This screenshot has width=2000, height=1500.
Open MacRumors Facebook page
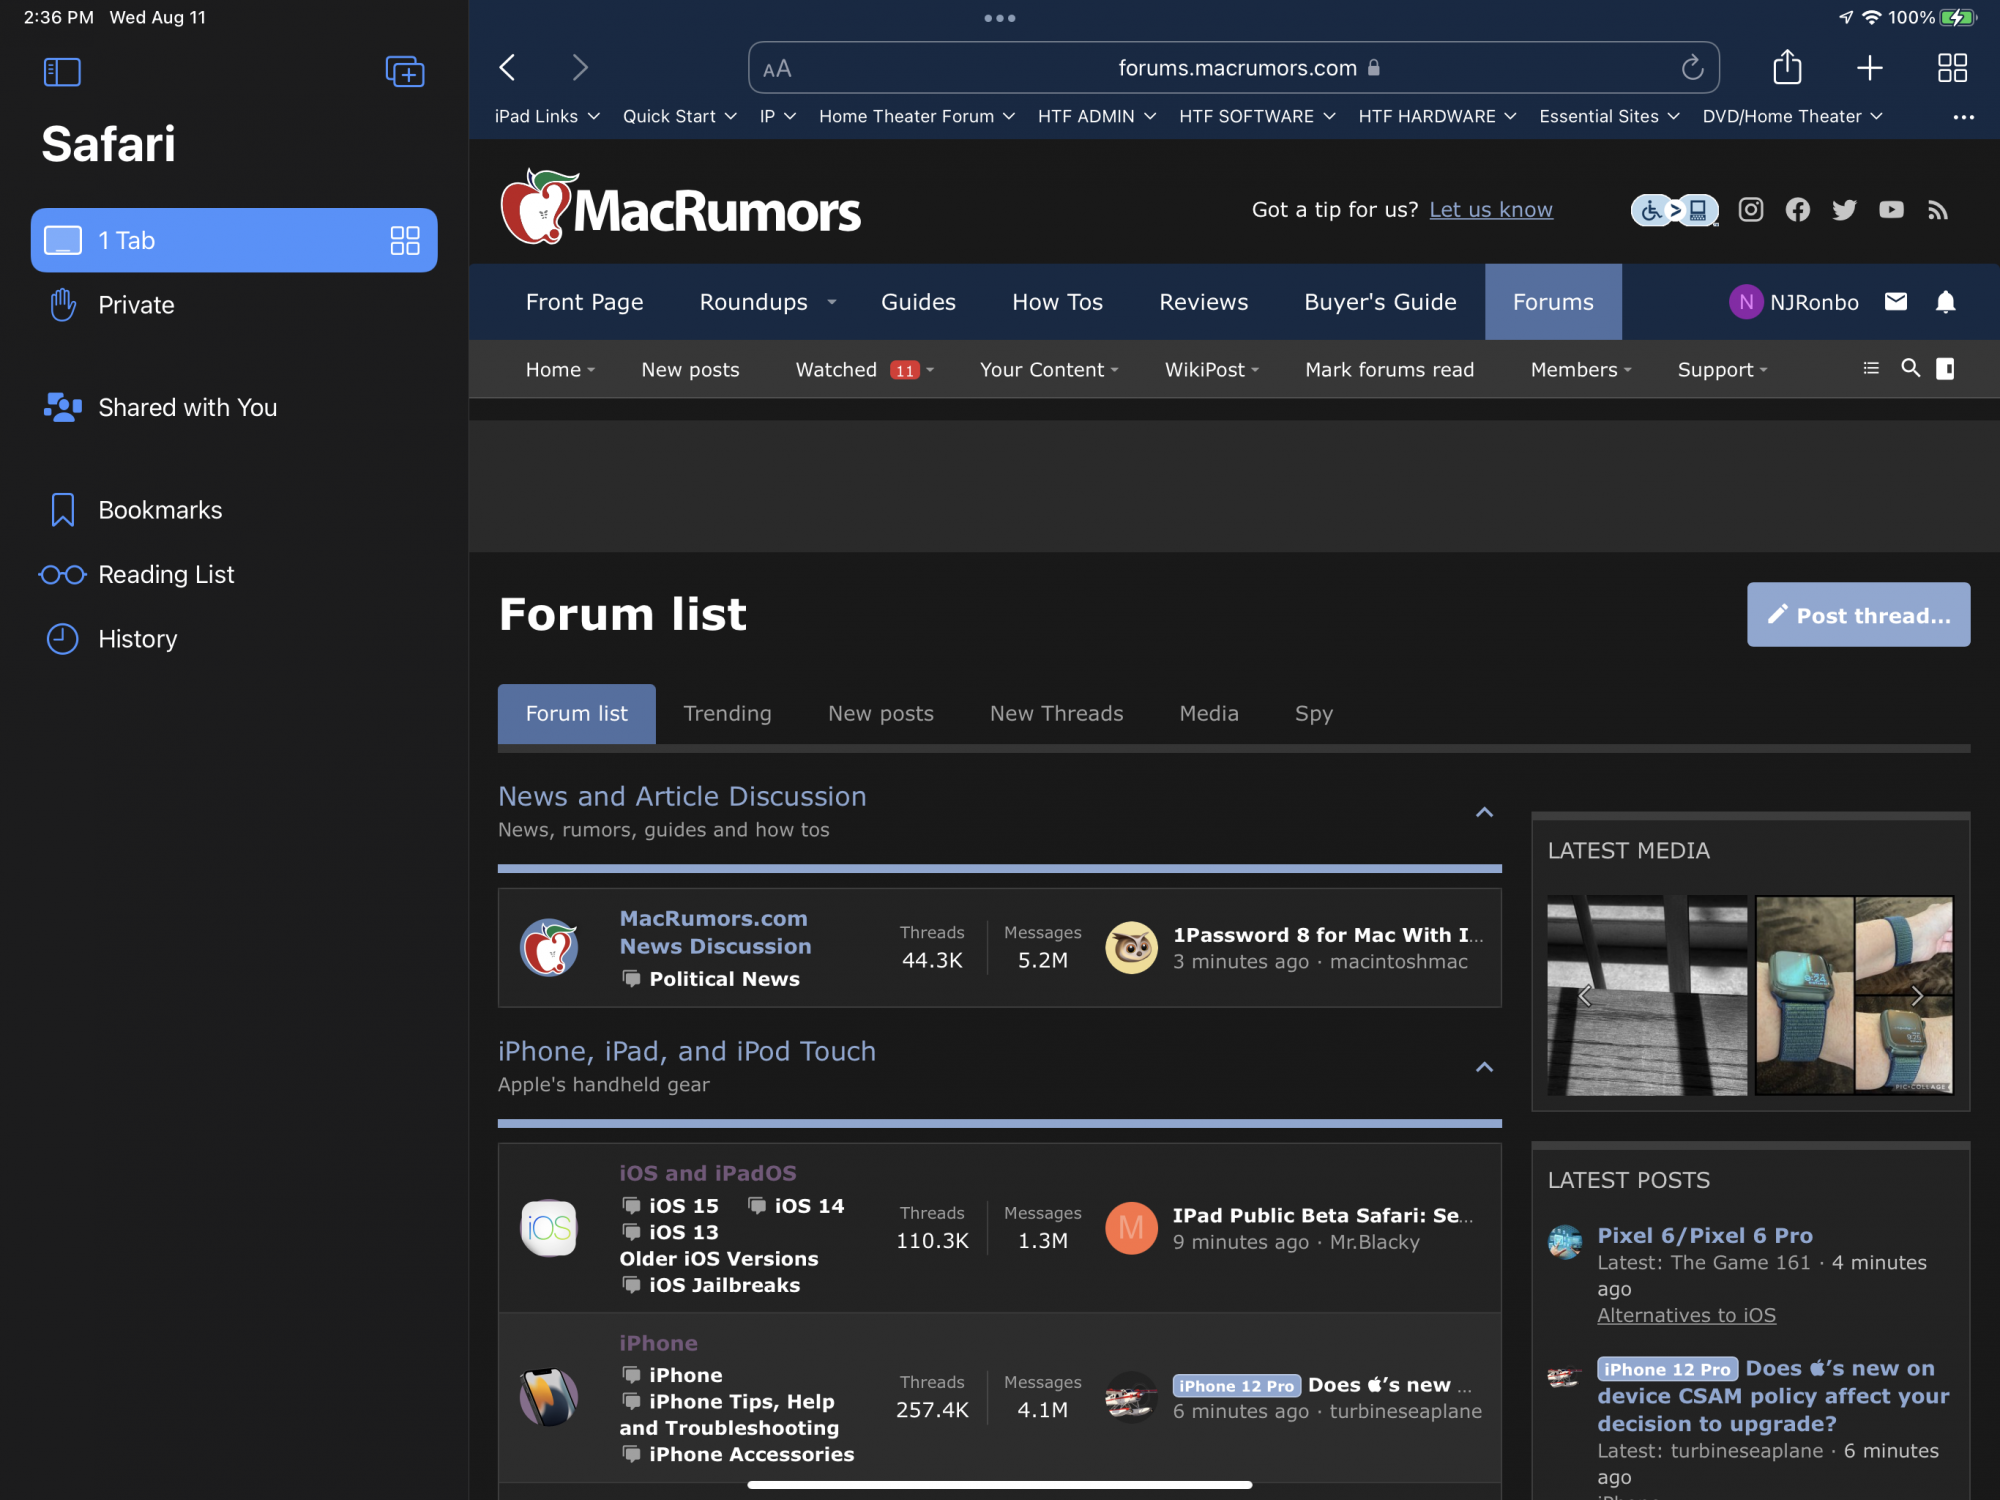[x=1798, y=210]
